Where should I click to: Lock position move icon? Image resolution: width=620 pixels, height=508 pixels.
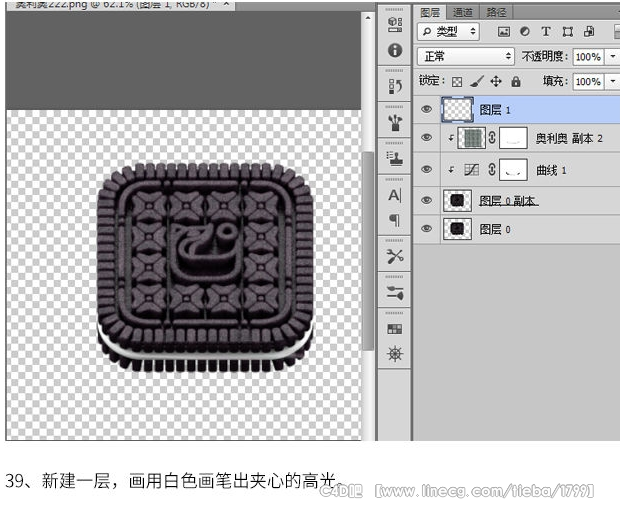496,81
